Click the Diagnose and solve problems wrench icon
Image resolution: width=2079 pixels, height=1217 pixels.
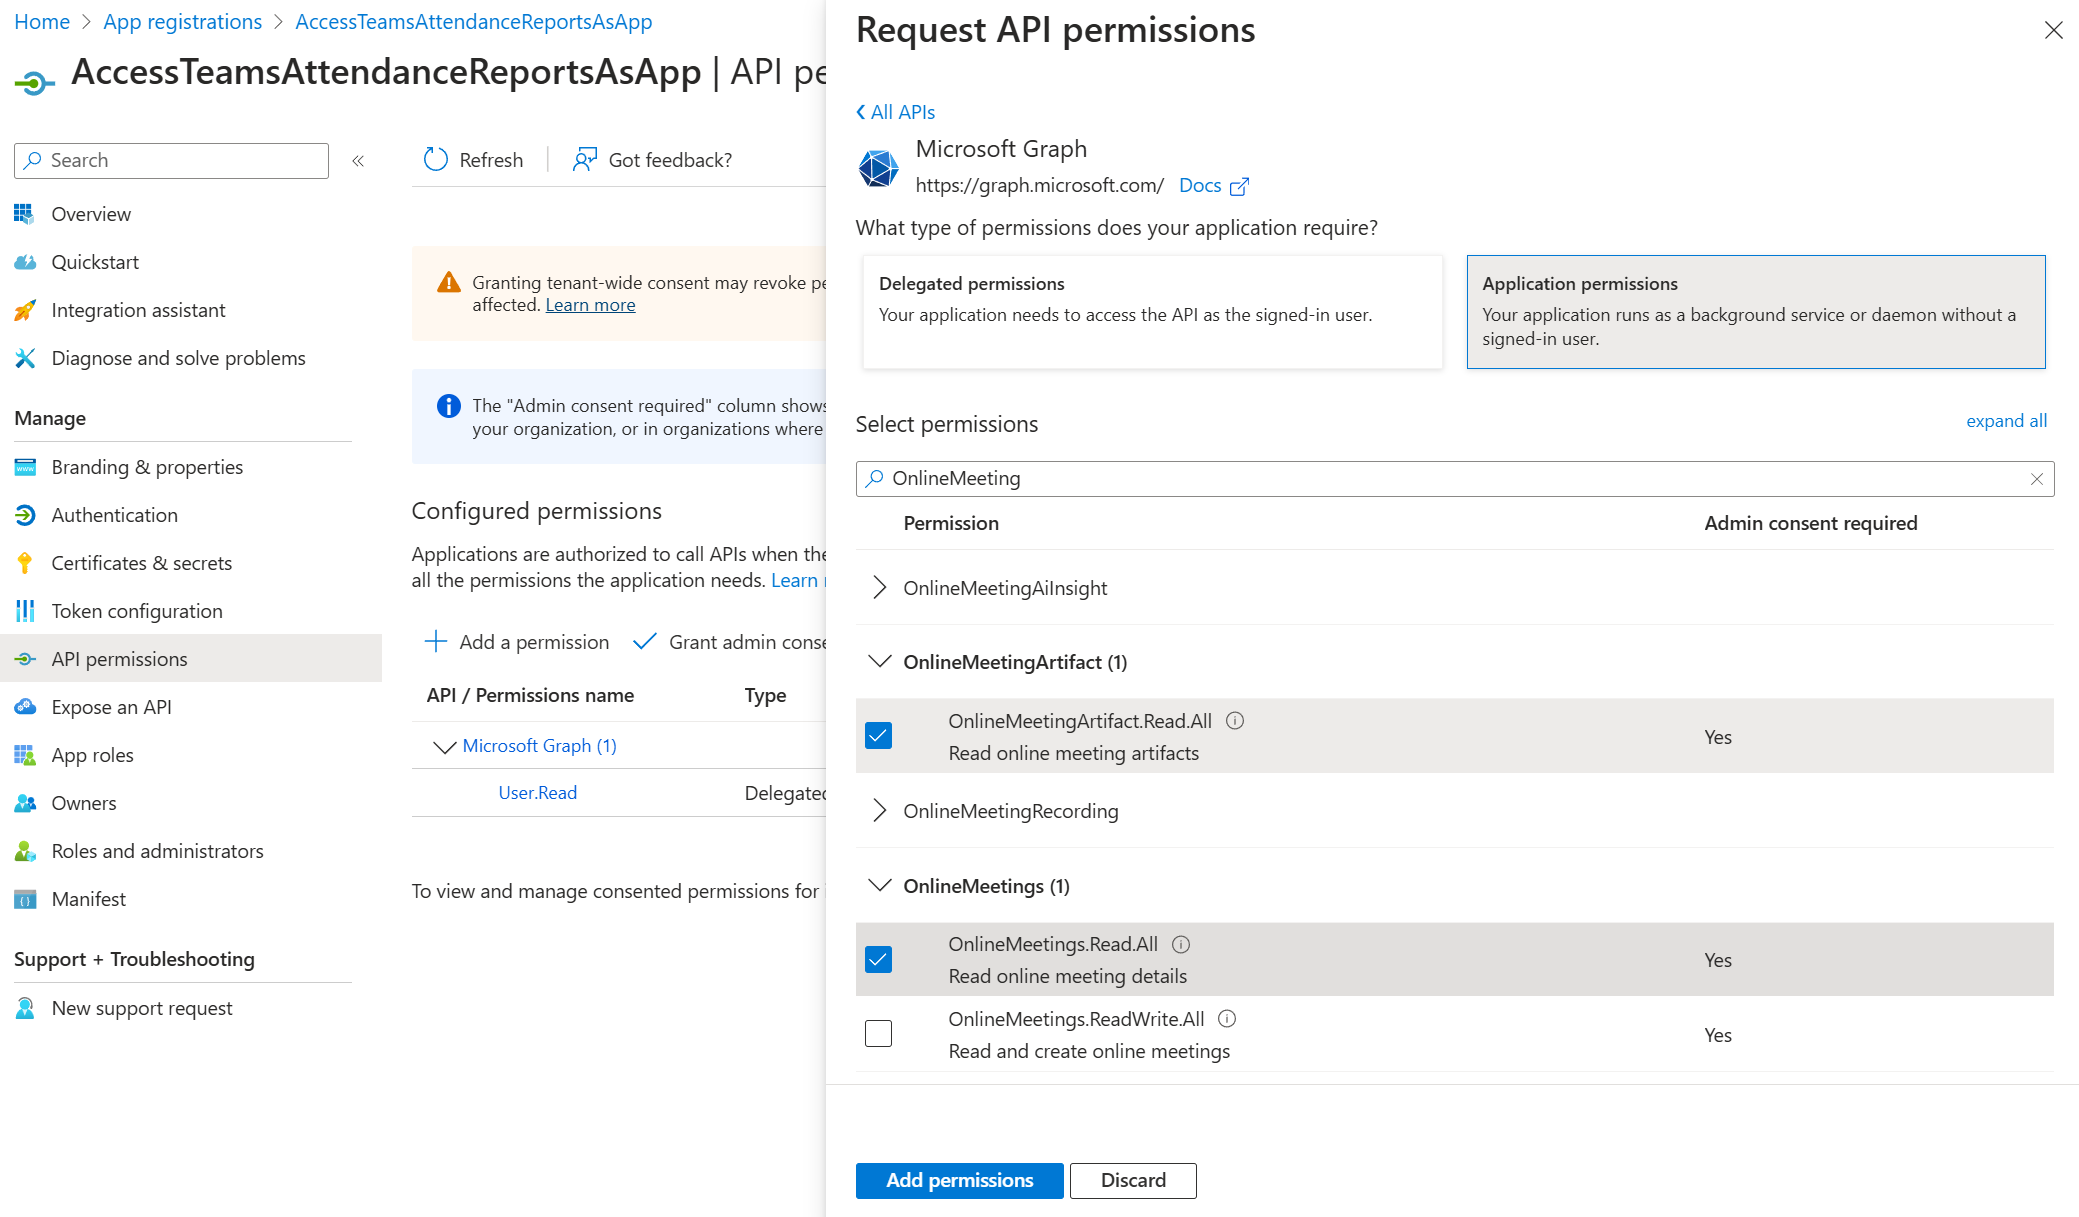point(25,358)
